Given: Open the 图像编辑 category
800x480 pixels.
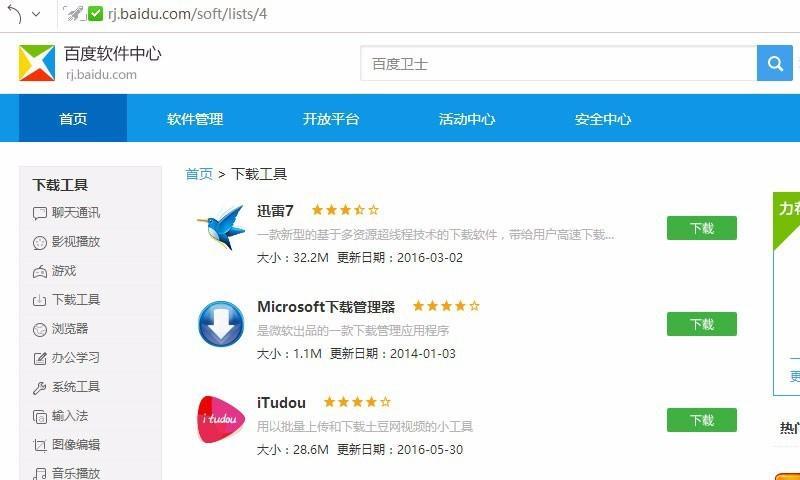Looking at the screenshot, I should (76, 445).
